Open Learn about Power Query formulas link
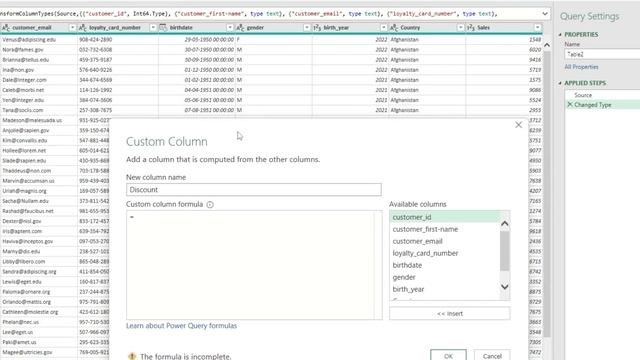Viewport: 640px width, 360px height. 181,326
